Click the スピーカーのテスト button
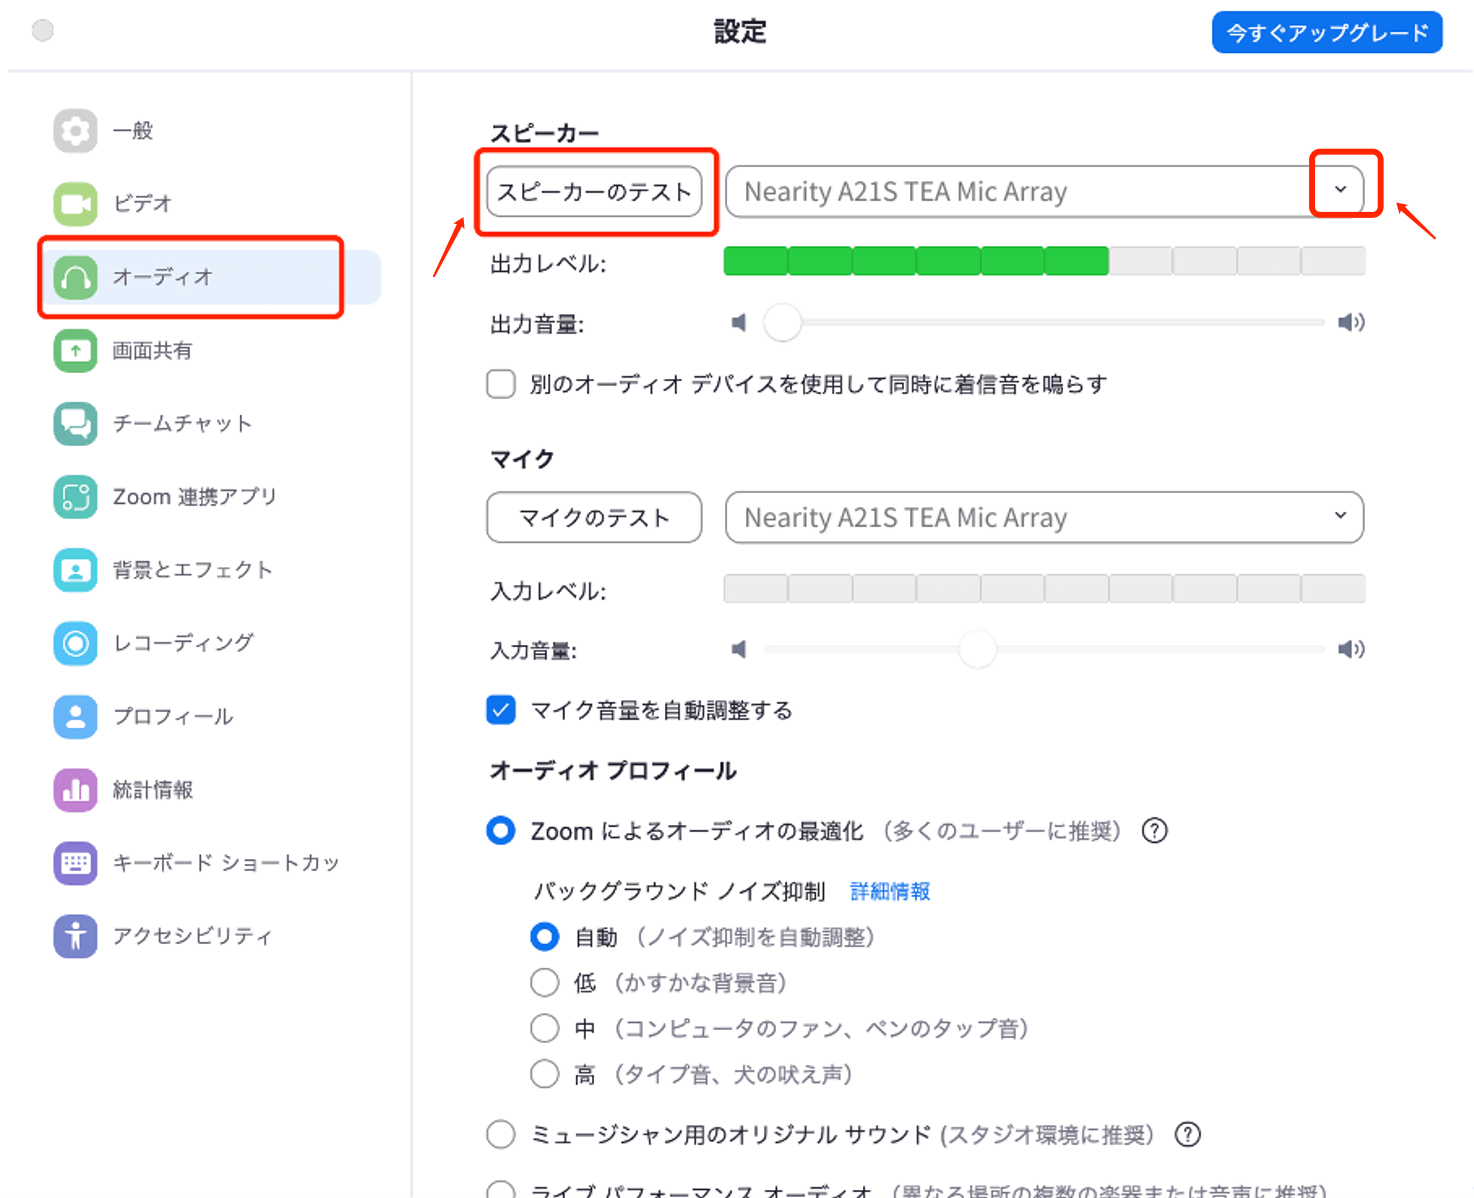The width and height of the screenshot is (1474, 1198). click(x=594, y=192)
